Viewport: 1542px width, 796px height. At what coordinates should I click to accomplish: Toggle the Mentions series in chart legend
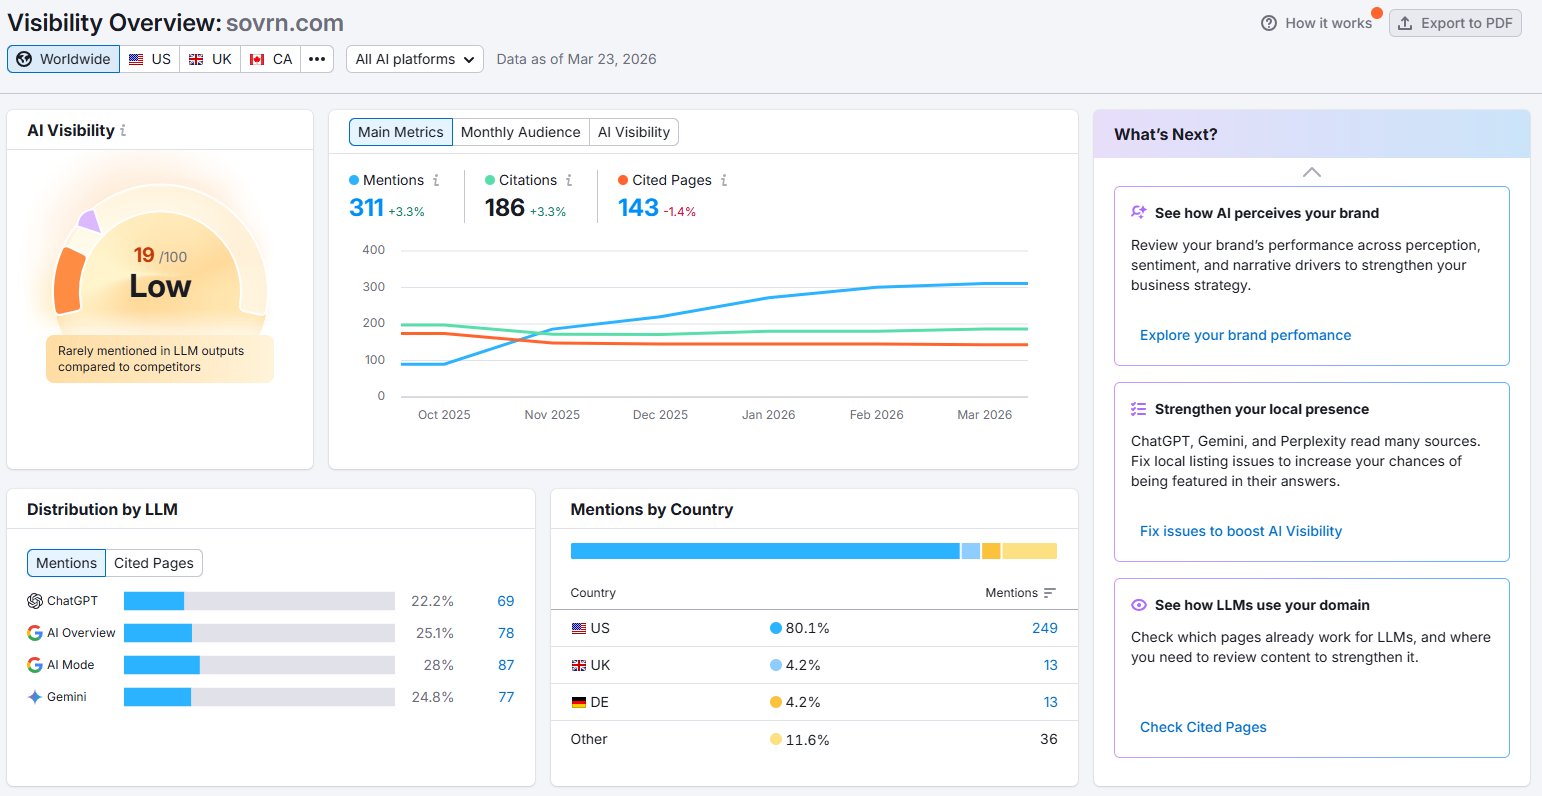[x=386, y=180]
